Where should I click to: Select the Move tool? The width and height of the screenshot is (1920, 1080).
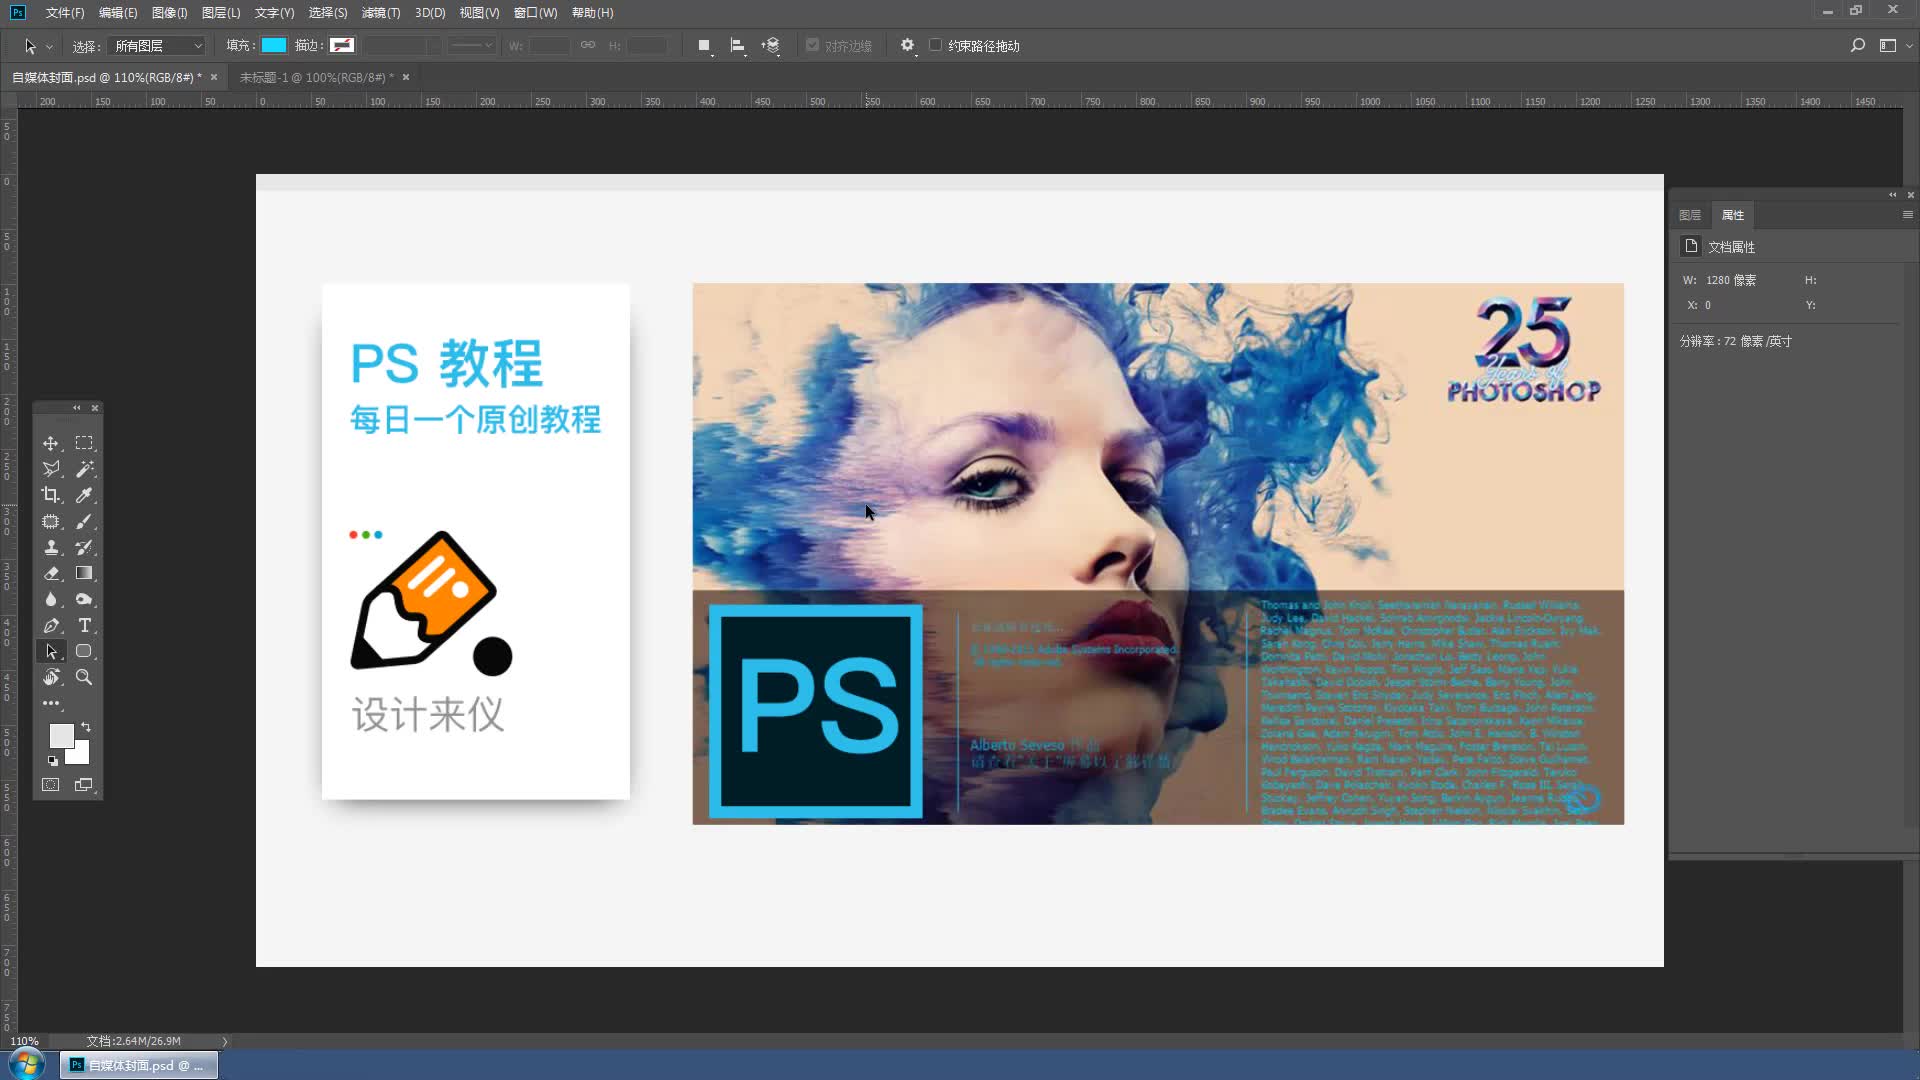50,443
